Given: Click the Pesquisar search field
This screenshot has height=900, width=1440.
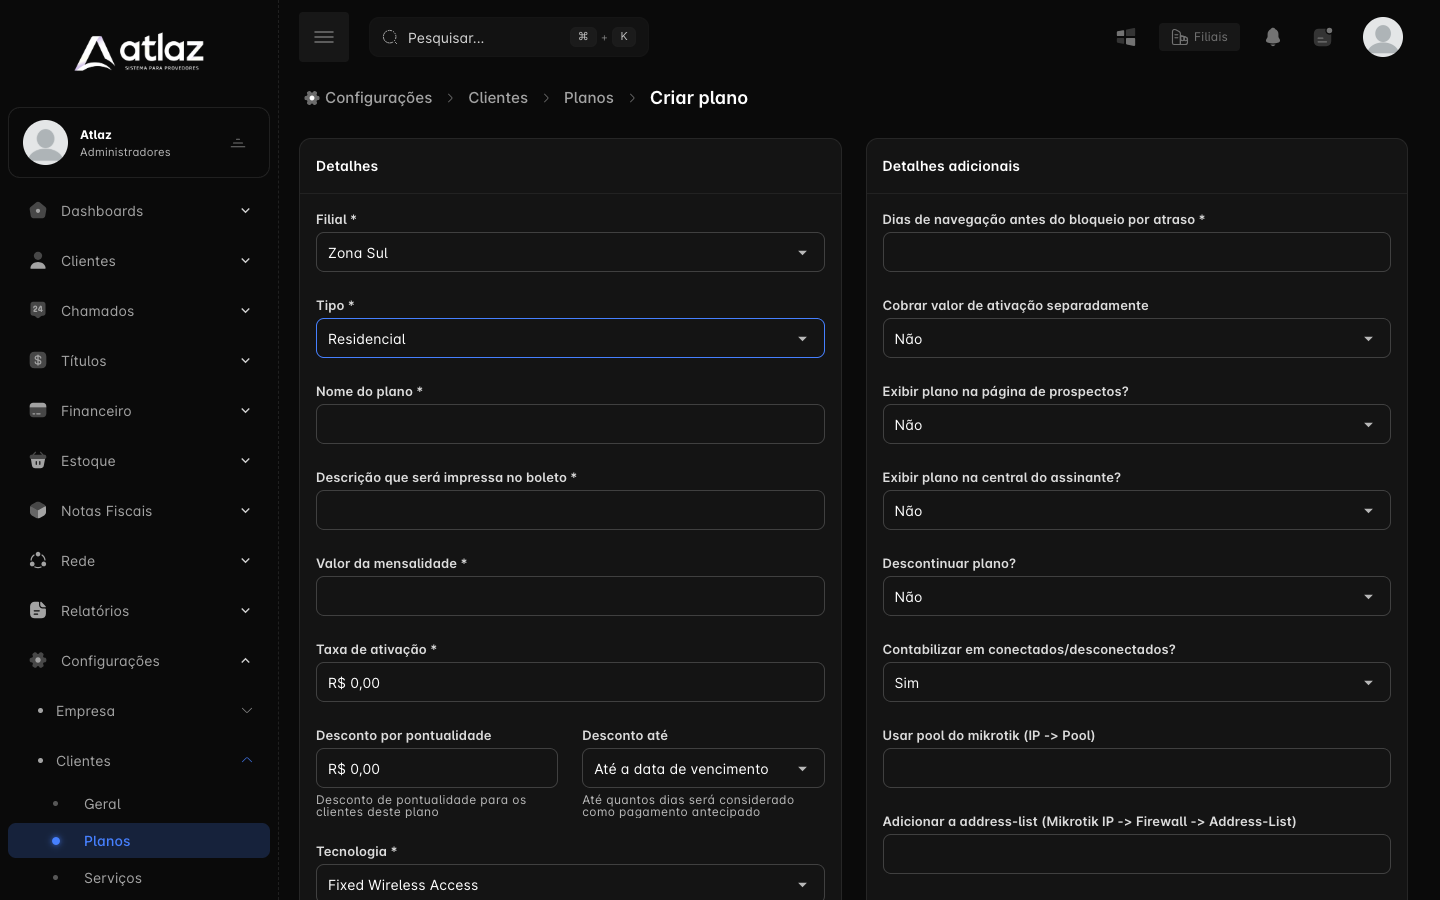Looking at the screenshot, I should click(x=509, y=37).
